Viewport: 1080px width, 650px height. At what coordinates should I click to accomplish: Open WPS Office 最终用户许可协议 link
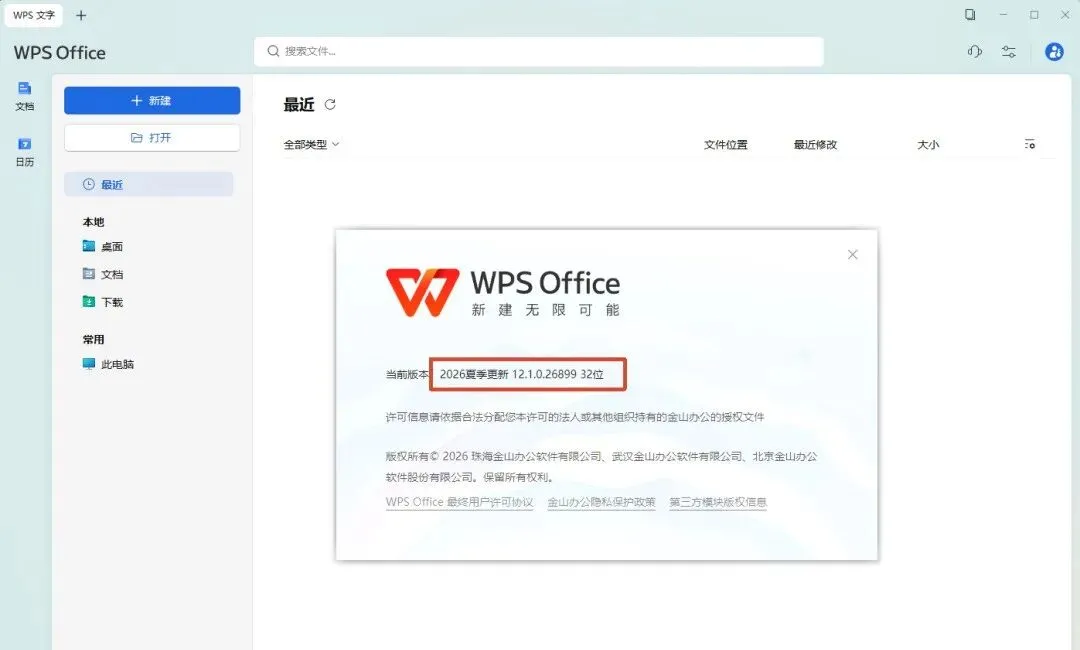(459, 502)
